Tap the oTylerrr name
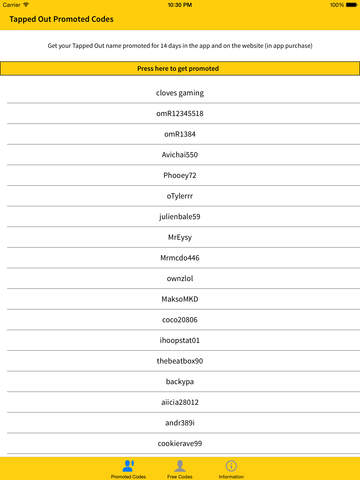 click(180, 196)
